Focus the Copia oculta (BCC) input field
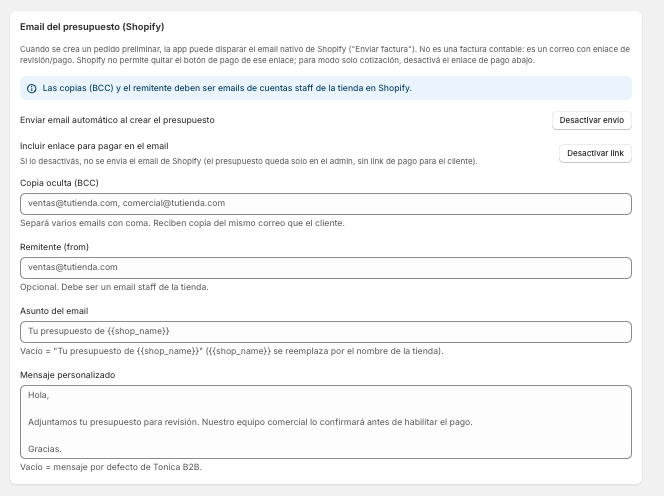The width and height of the screenshot is (664, 496). [326, 204]
